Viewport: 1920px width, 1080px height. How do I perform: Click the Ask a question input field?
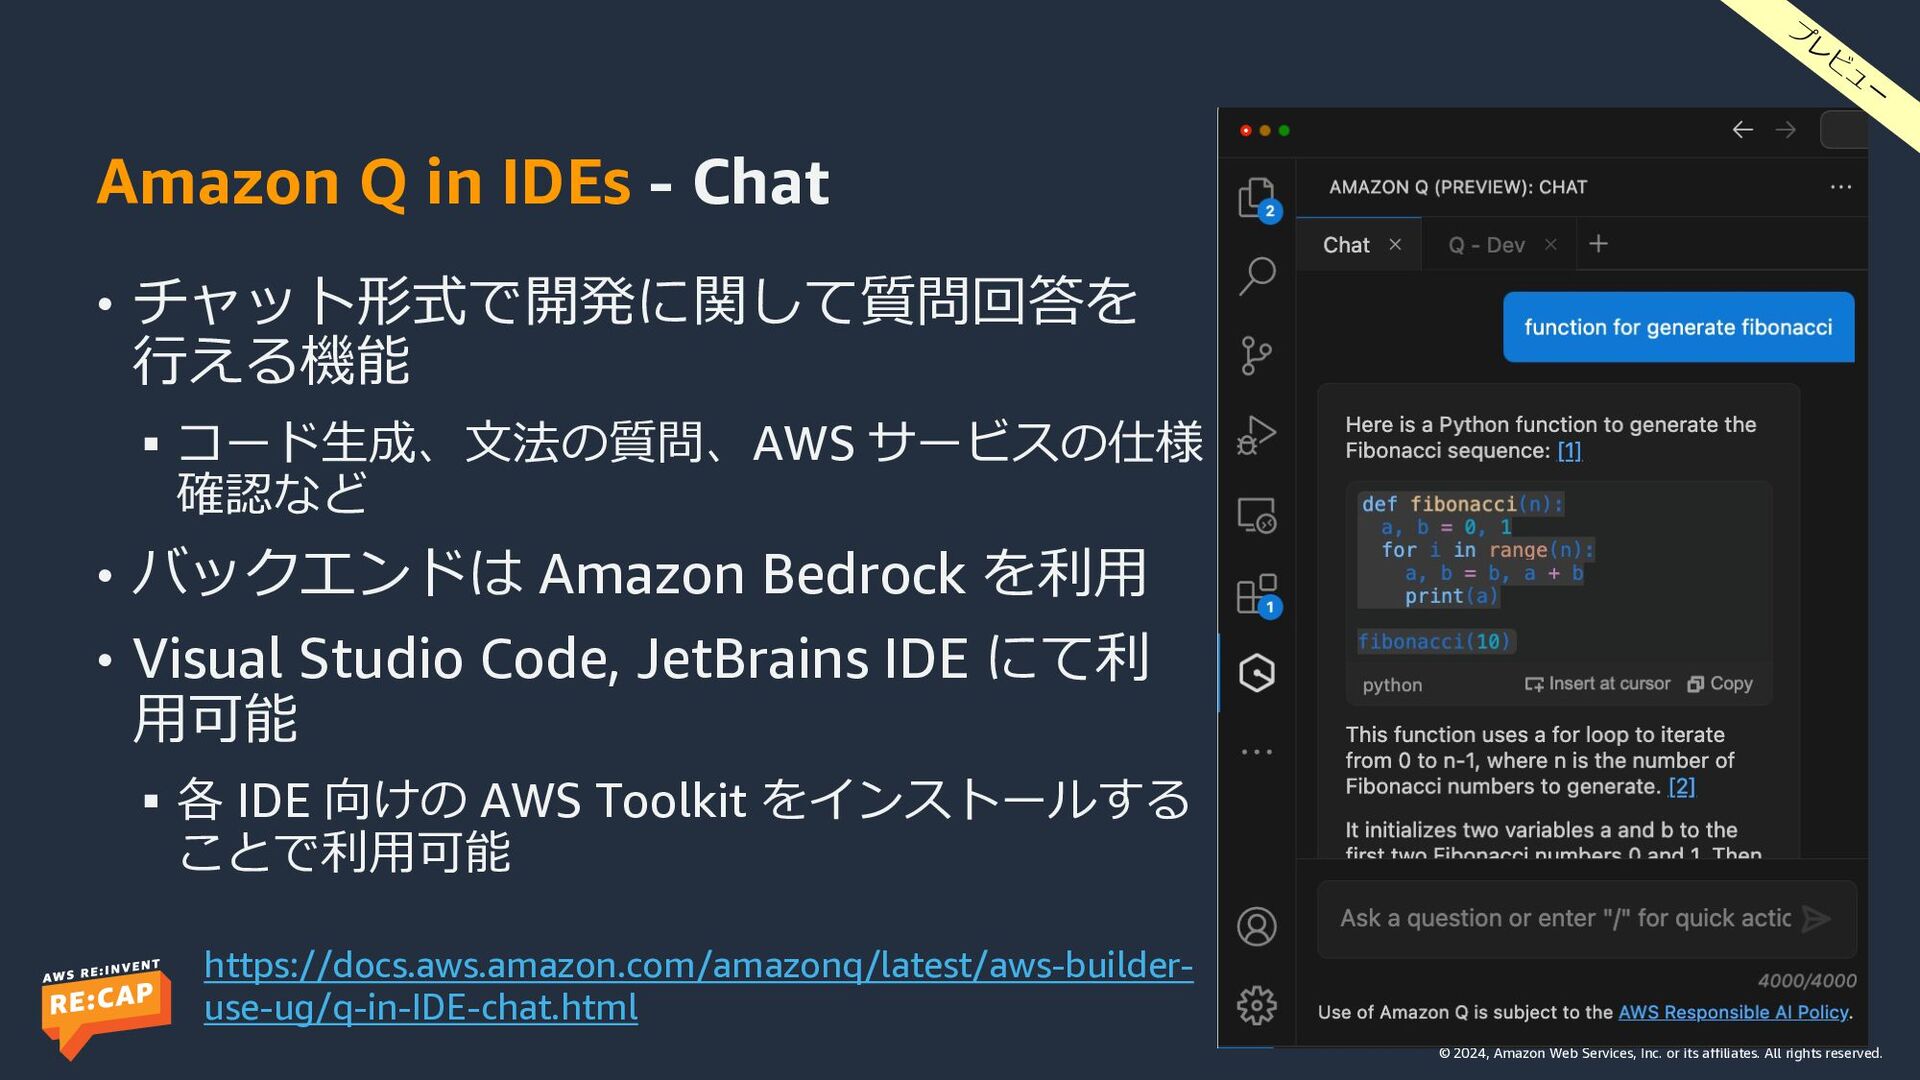click(1565, 919)
